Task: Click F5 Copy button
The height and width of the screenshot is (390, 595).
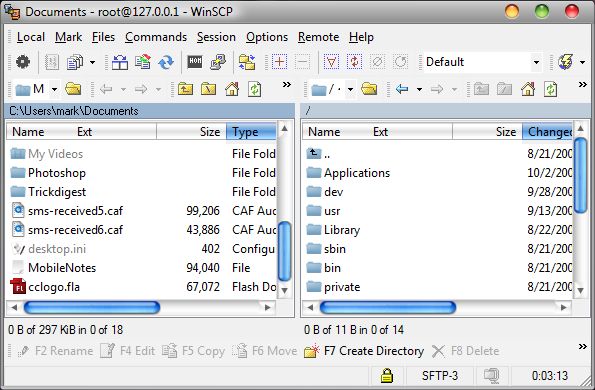Action: pos(194,351)
